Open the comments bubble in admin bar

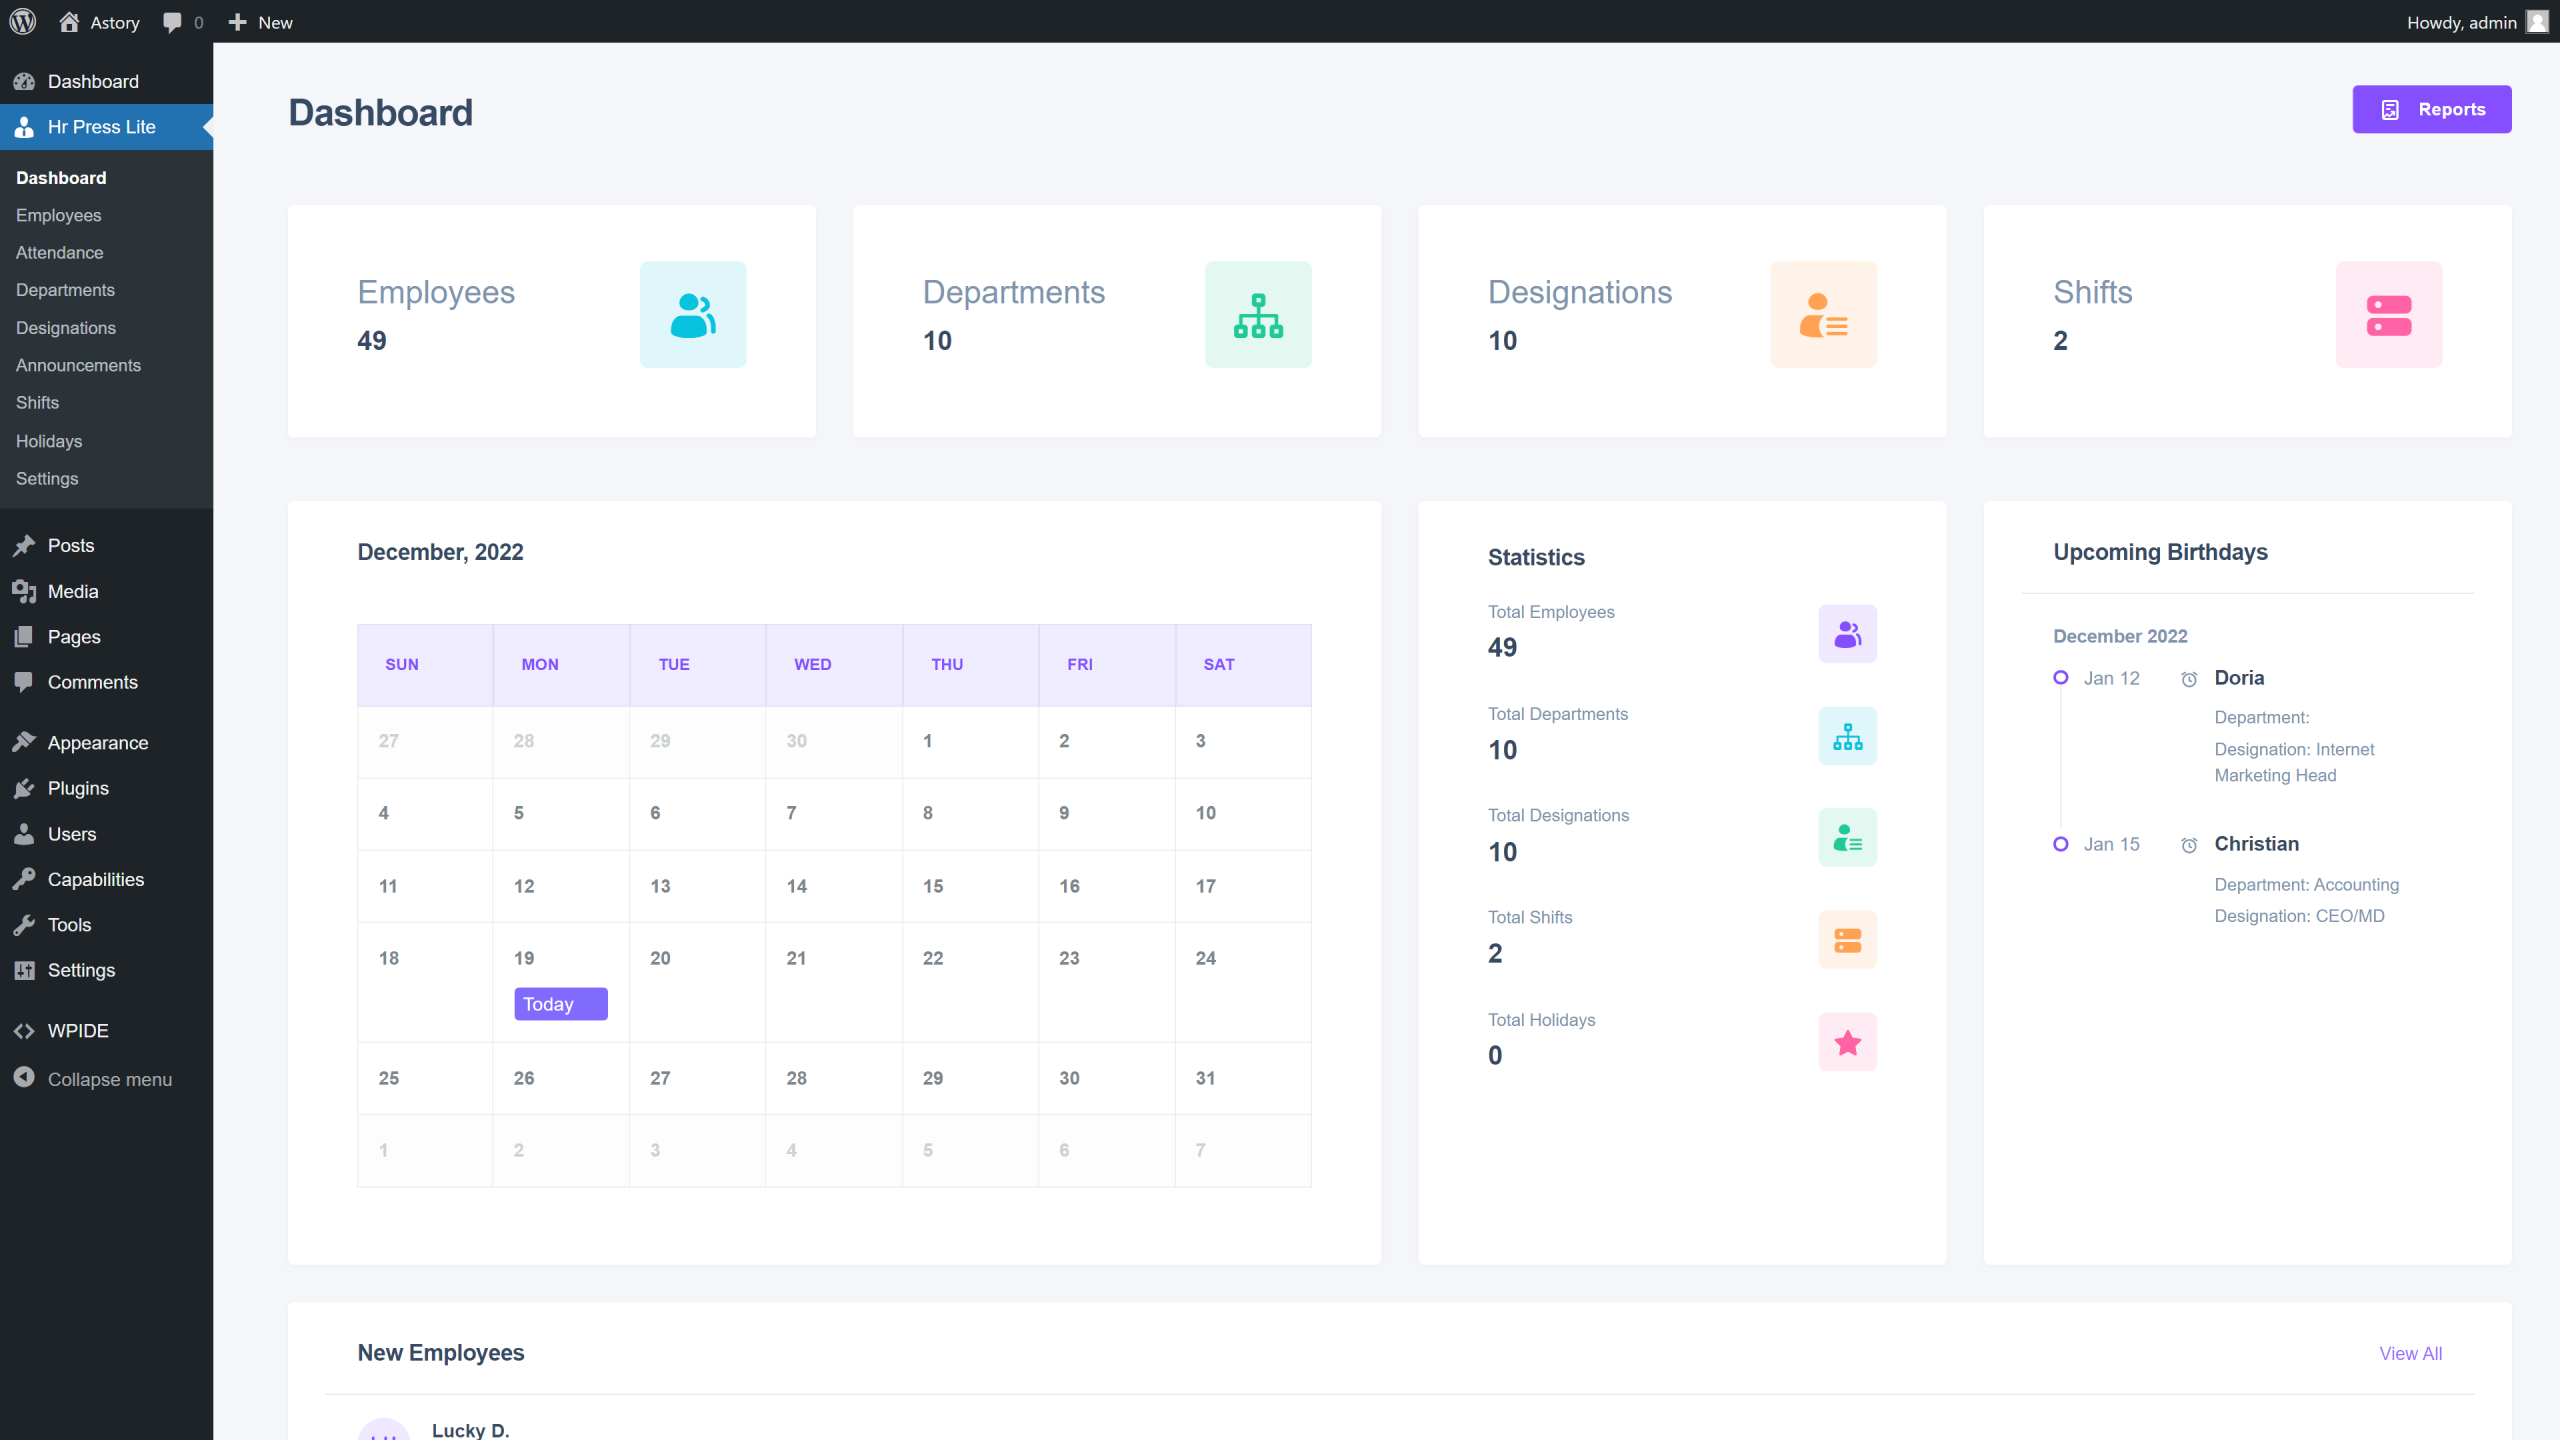point(173,22)
